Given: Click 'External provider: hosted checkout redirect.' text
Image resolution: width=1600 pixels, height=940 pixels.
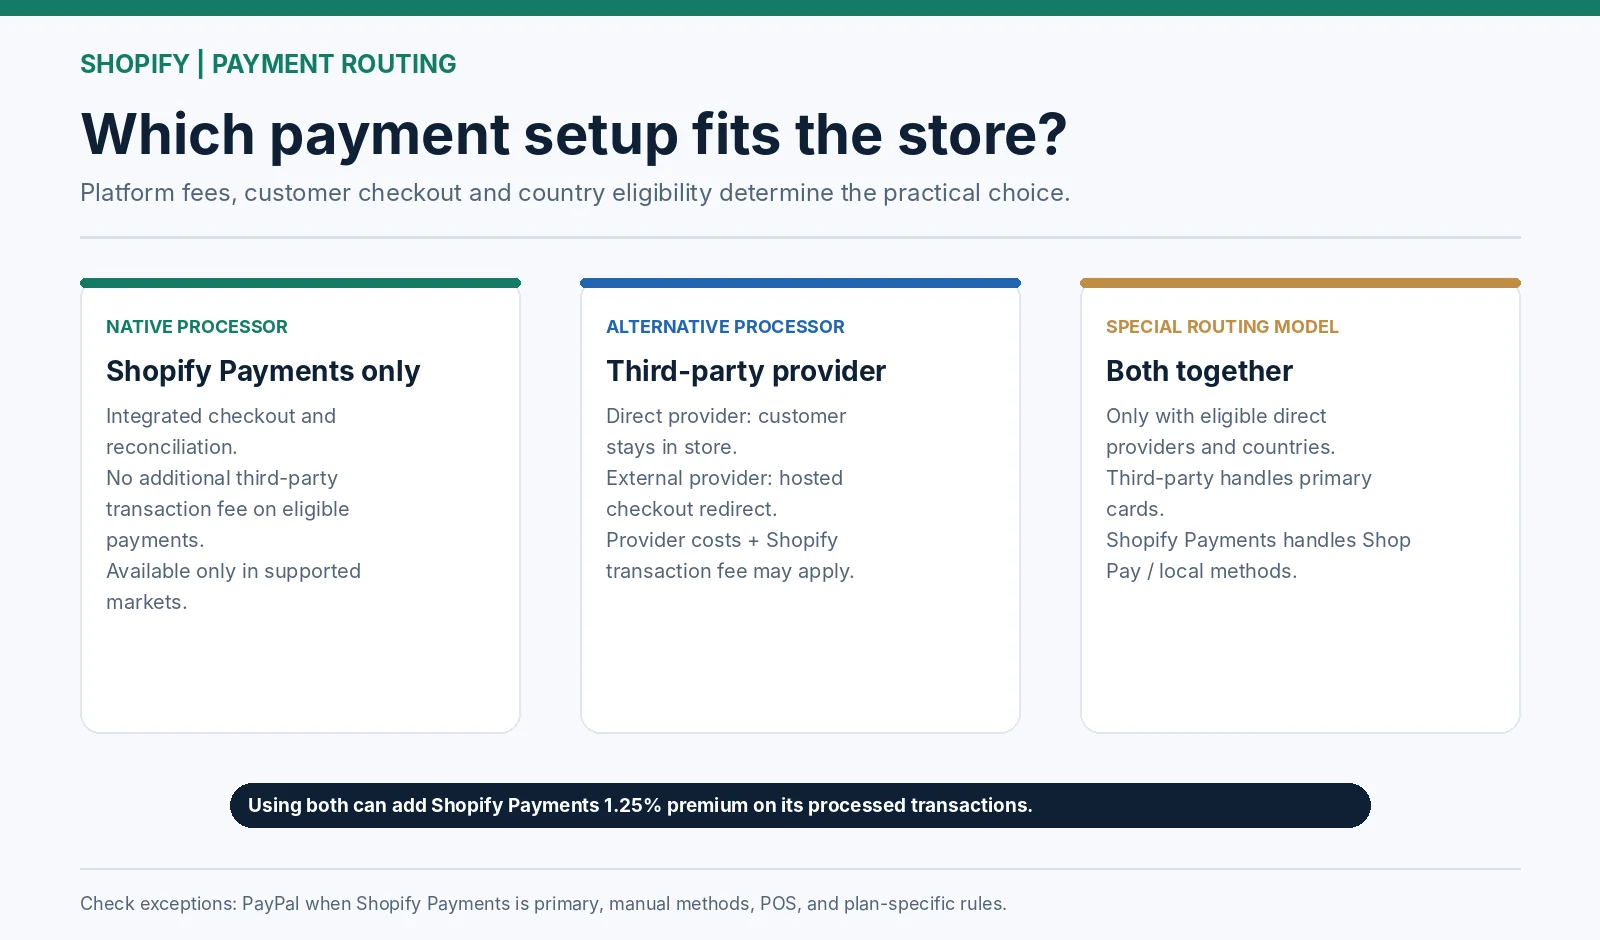Looking at the screenshot, I should coord(725,494).
